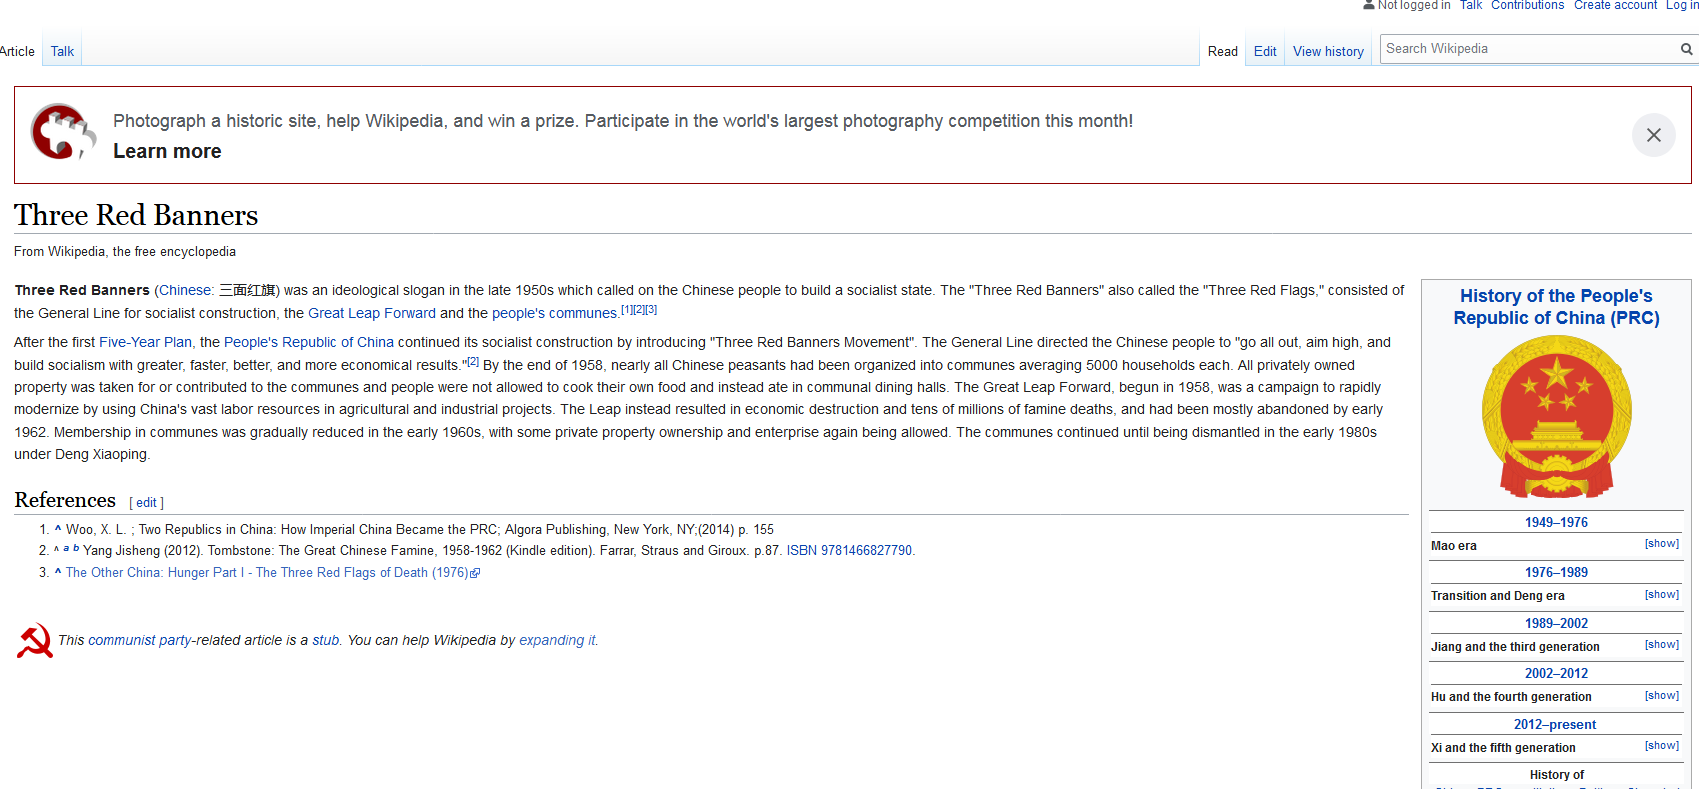Show the Transition and Deng era section

[1661, 595]
